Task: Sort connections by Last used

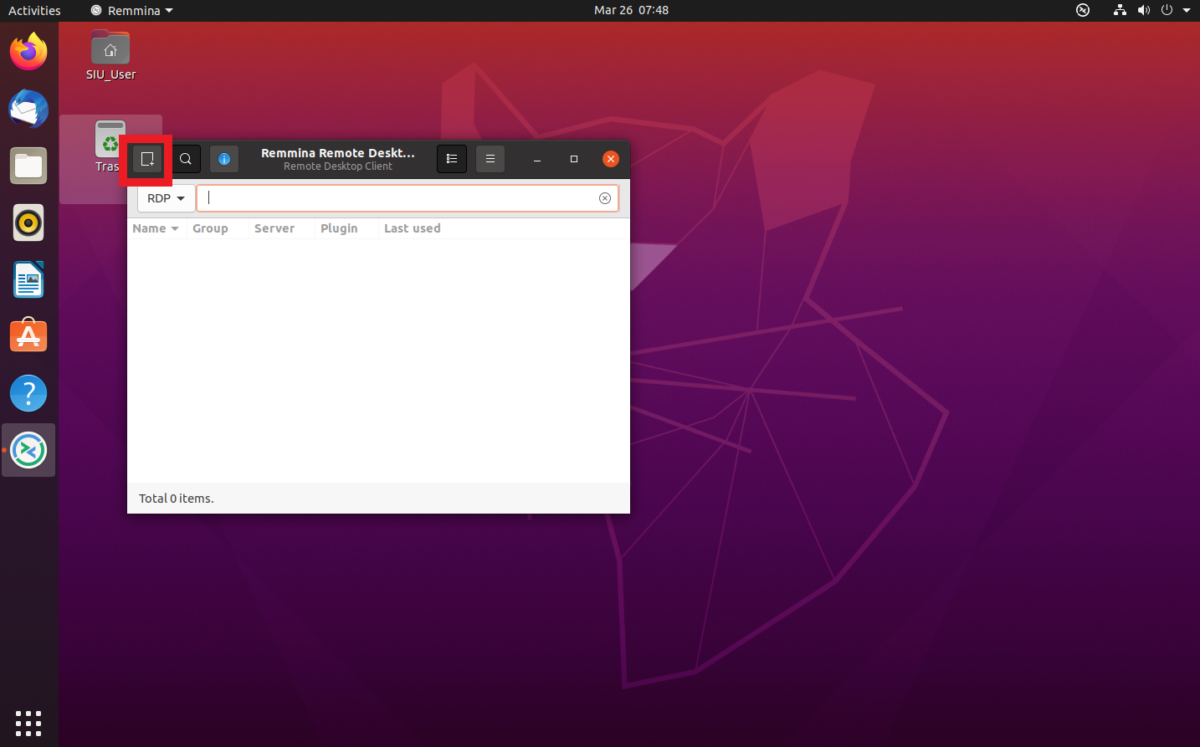Action: pos(411,228)
